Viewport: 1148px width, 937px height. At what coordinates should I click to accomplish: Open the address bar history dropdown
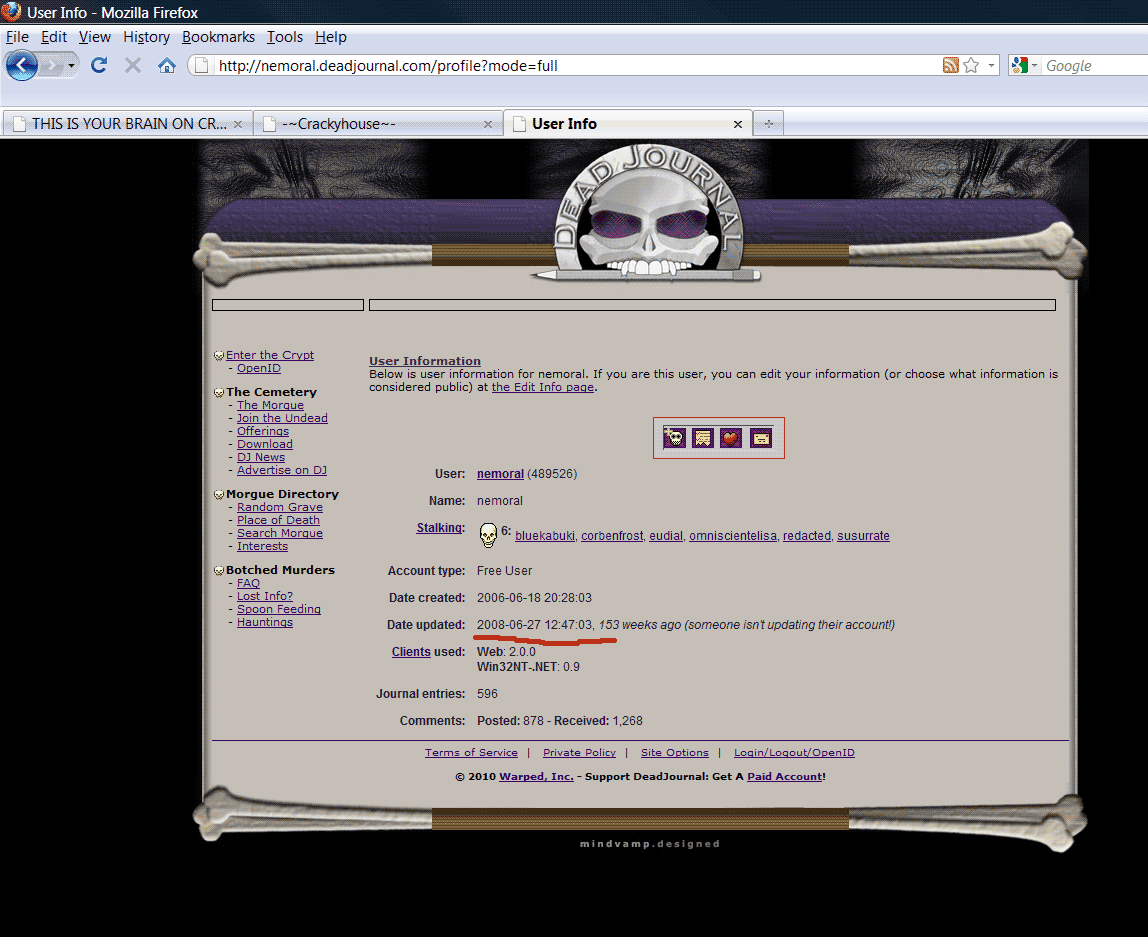[991, 66]
